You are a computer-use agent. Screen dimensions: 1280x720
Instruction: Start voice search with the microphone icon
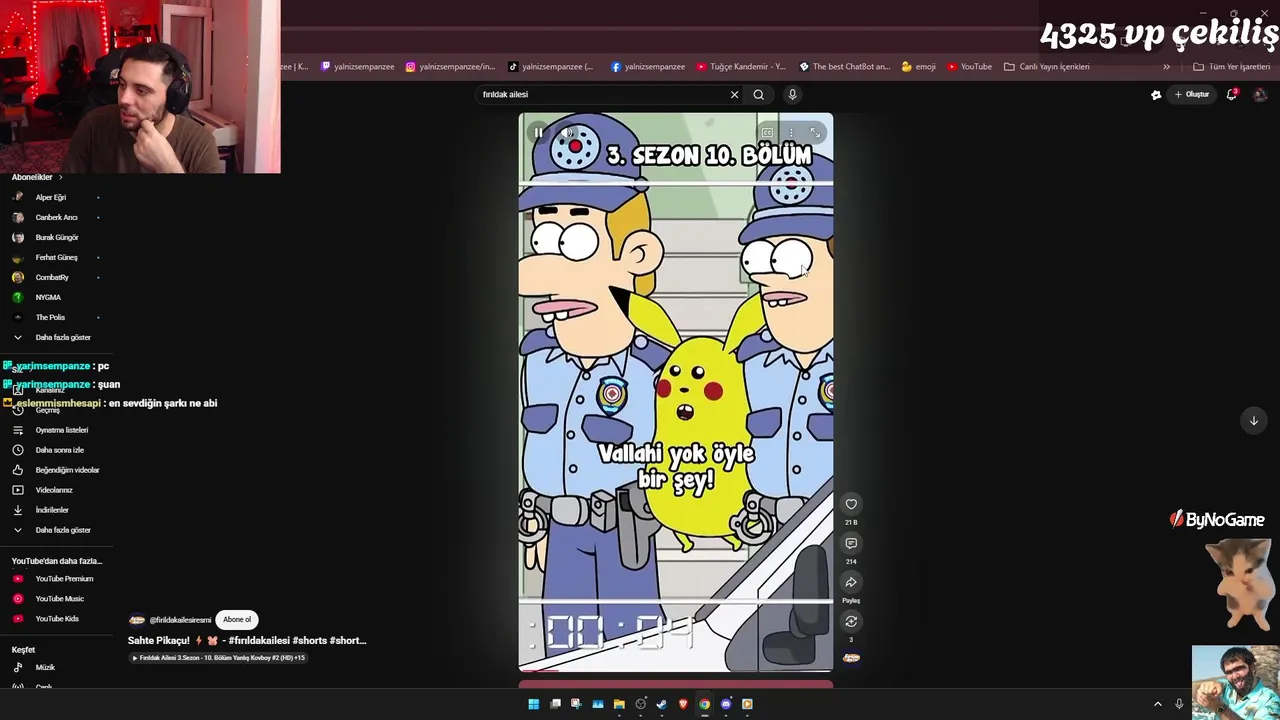(x=792, y=95)
